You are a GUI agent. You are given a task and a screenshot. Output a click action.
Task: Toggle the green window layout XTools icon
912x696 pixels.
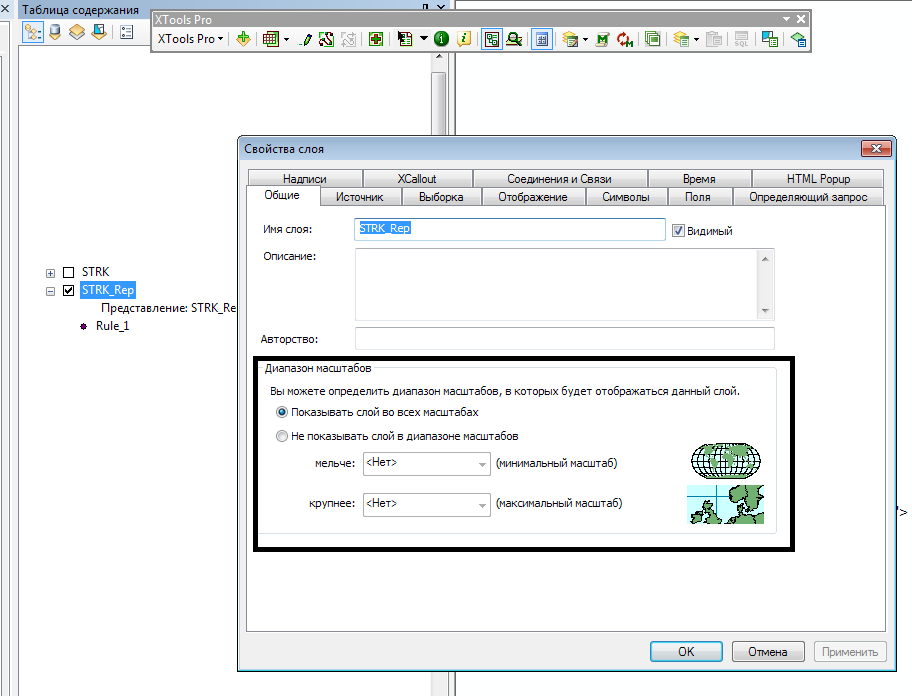coord(491,39)
